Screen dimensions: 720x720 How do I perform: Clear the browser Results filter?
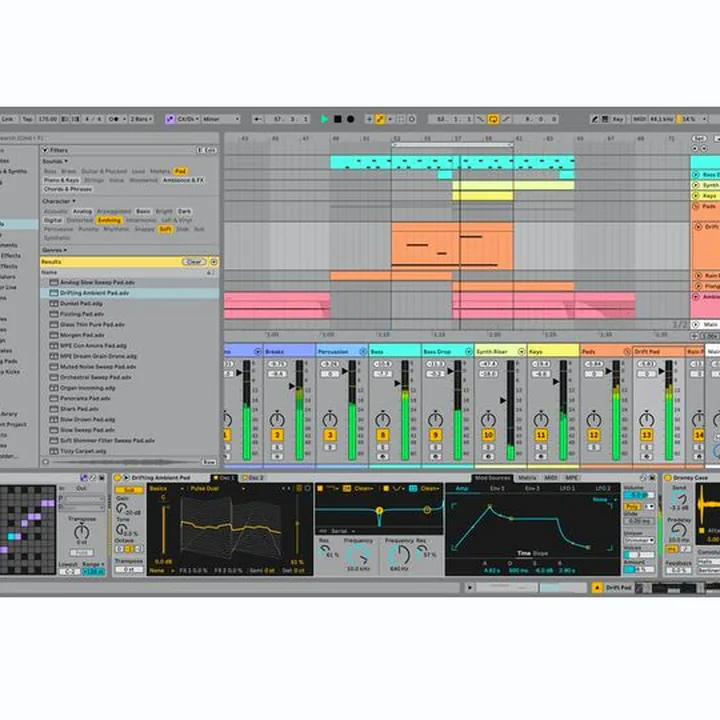(194, 262)
